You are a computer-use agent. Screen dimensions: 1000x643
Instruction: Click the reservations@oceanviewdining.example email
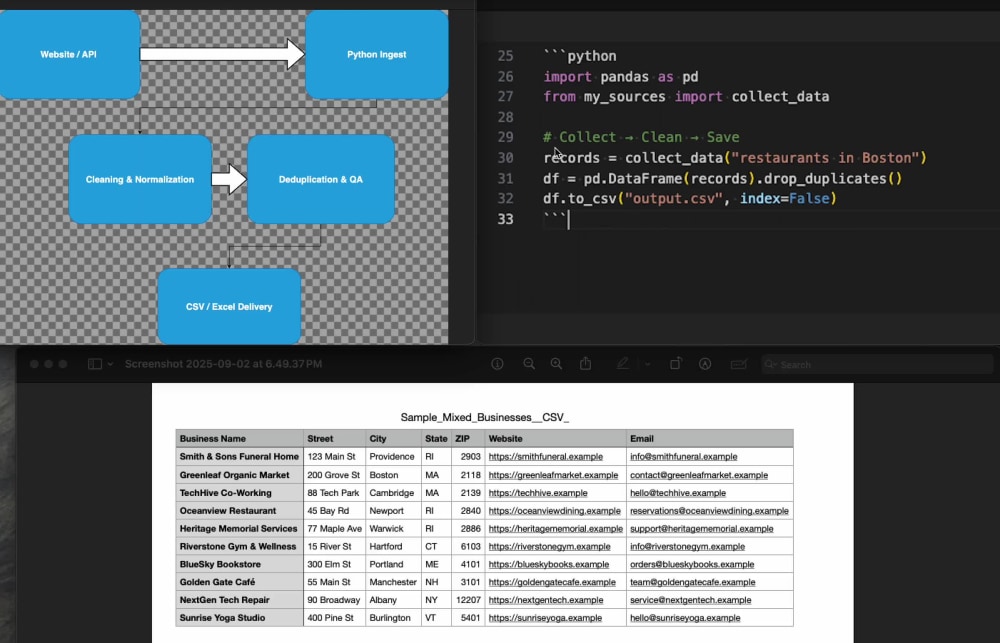[709, 511]
